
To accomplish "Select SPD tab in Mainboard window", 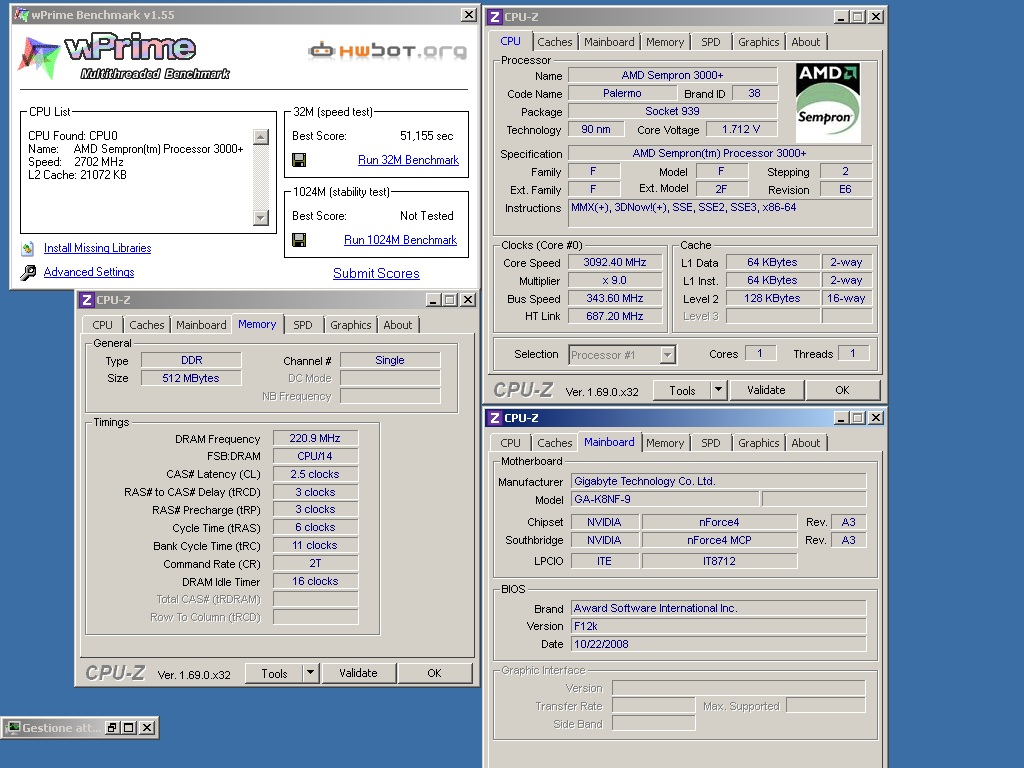I will pyautogui.click(x=711, y=443).
